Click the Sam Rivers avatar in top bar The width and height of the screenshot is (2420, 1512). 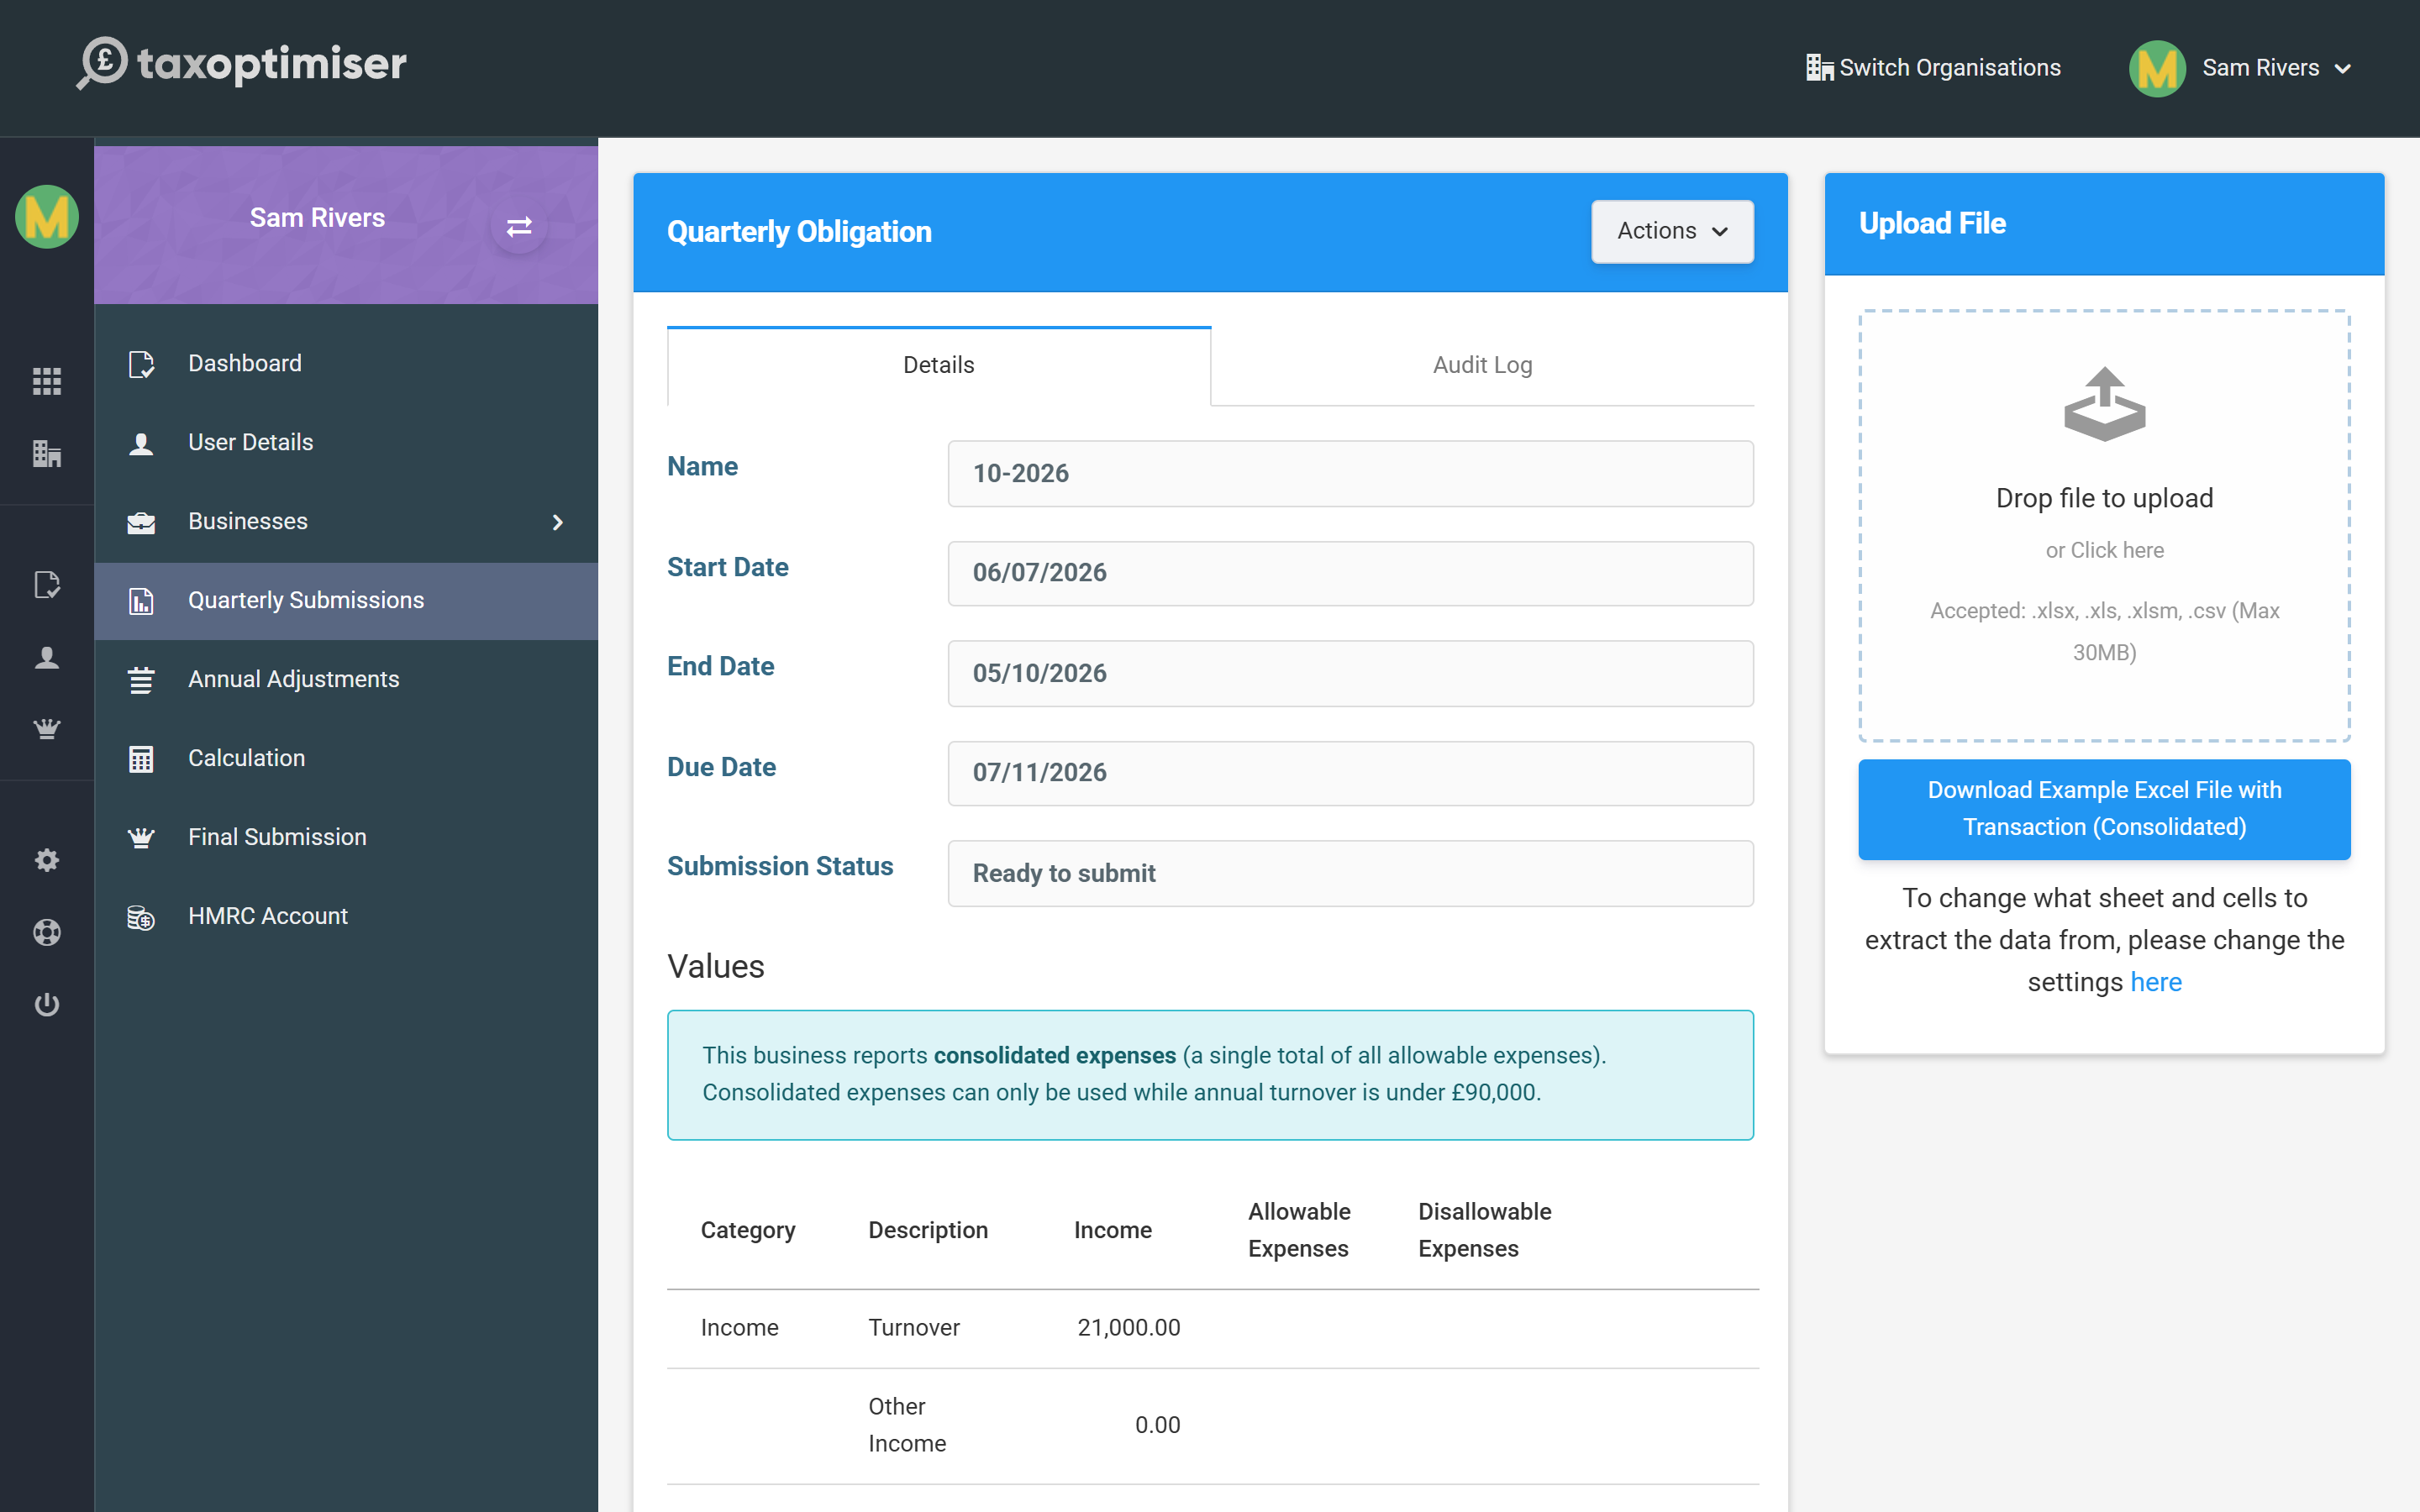click(2157, 68)
